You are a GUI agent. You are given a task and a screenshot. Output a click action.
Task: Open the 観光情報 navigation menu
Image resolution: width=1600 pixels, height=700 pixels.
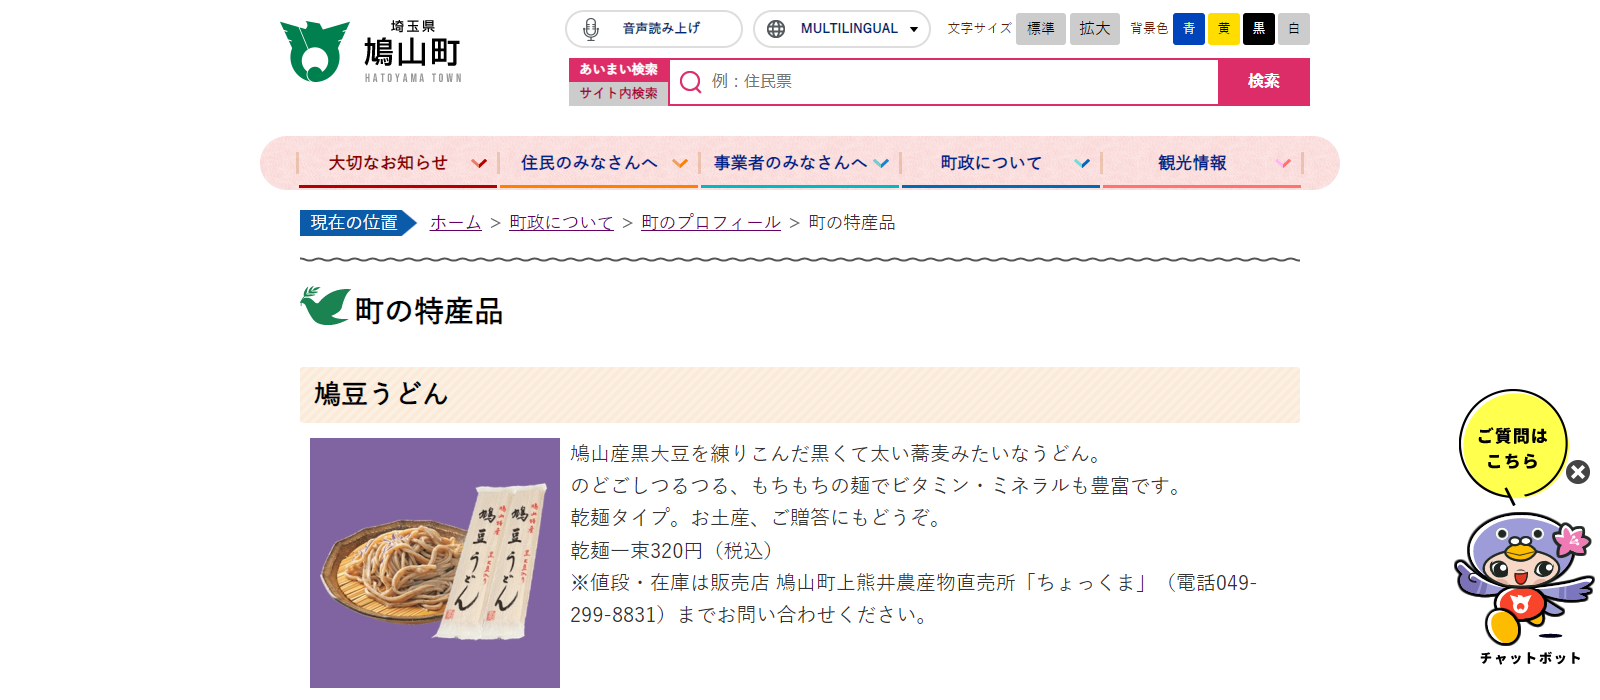pos(1202,163)
